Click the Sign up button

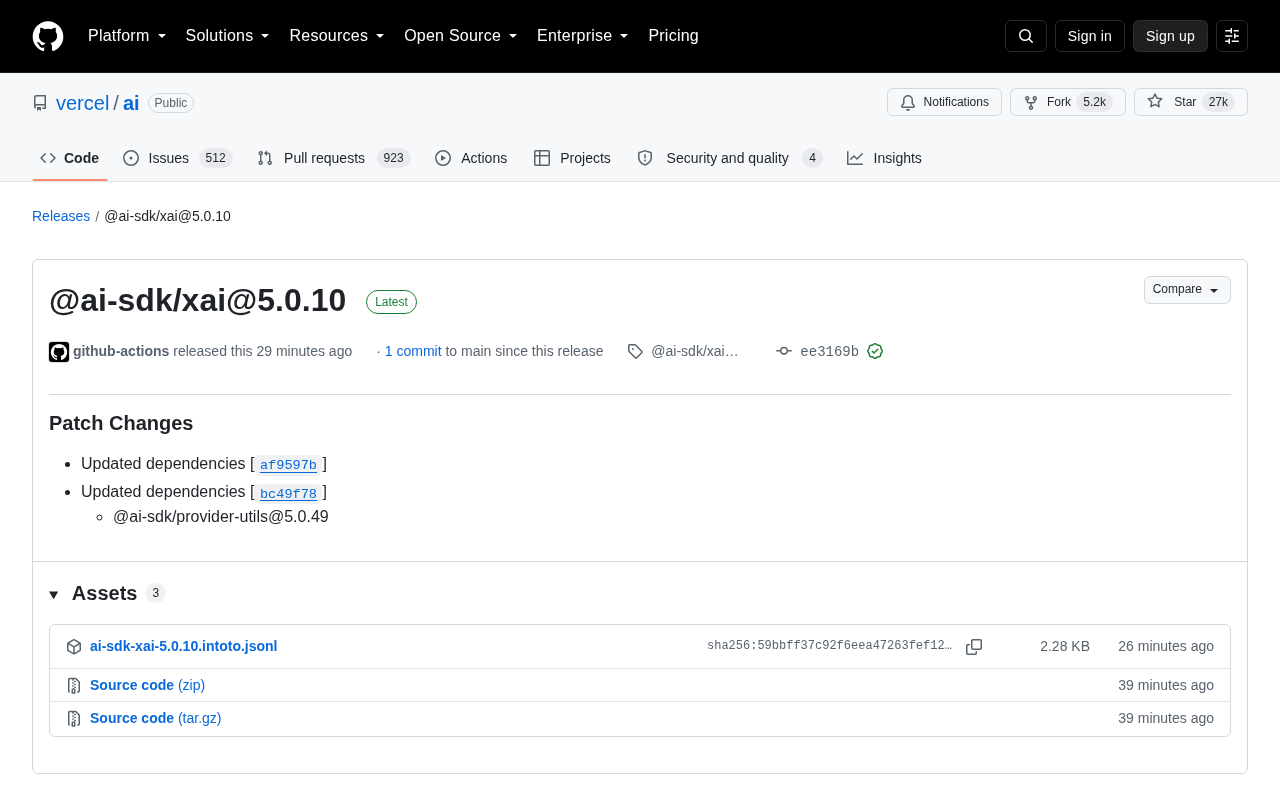(1170, 36)
